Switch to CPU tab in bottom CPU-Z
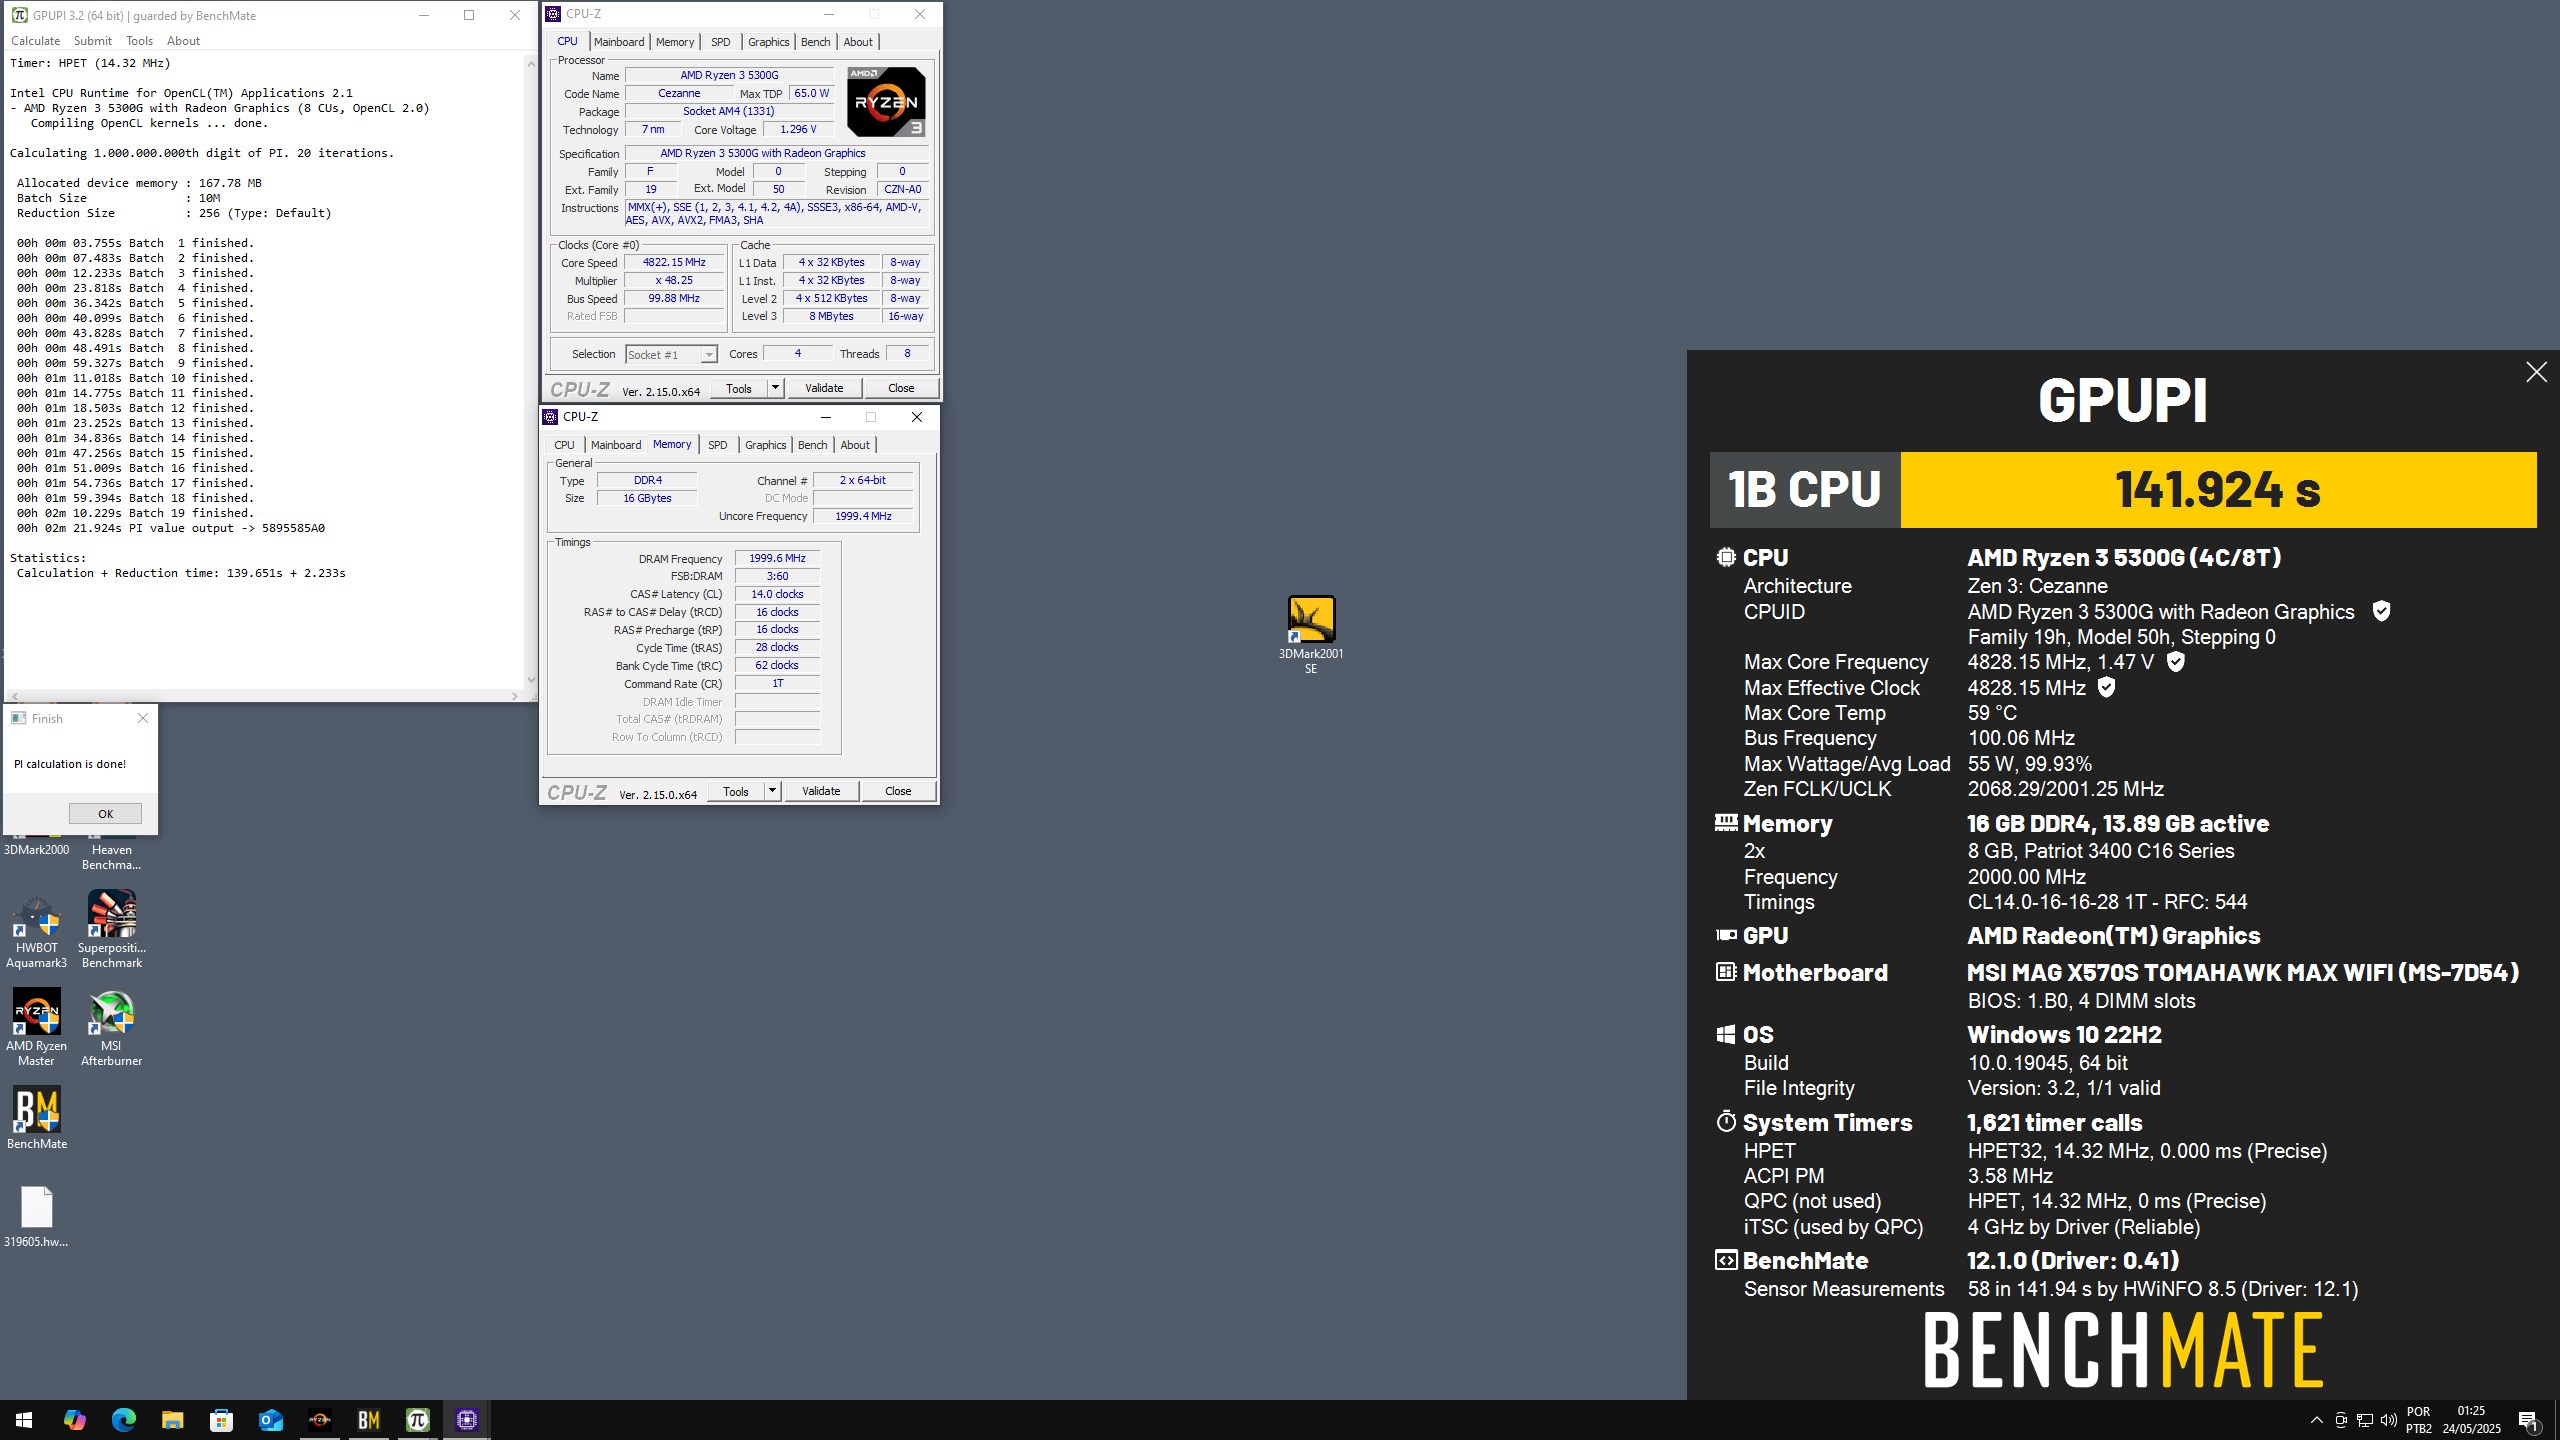Viewport: 2560px width, 1440px height. click(x=564, y=445)
